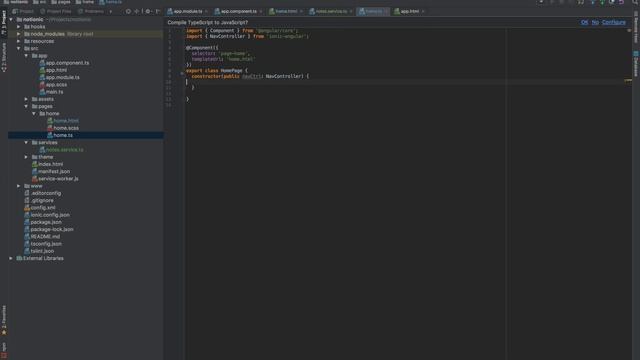Close the app.module.ts editor tab

point(206,11)
